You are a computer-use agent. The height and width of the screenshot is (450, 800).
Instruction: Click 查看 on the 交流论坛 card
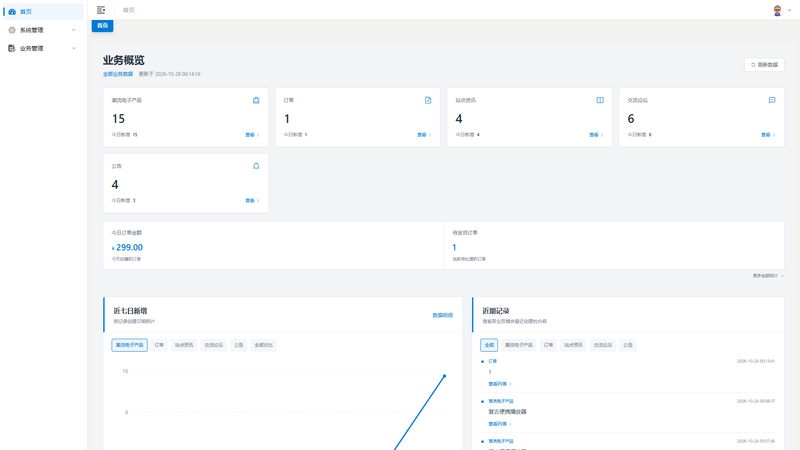click(x=768, y=135)
